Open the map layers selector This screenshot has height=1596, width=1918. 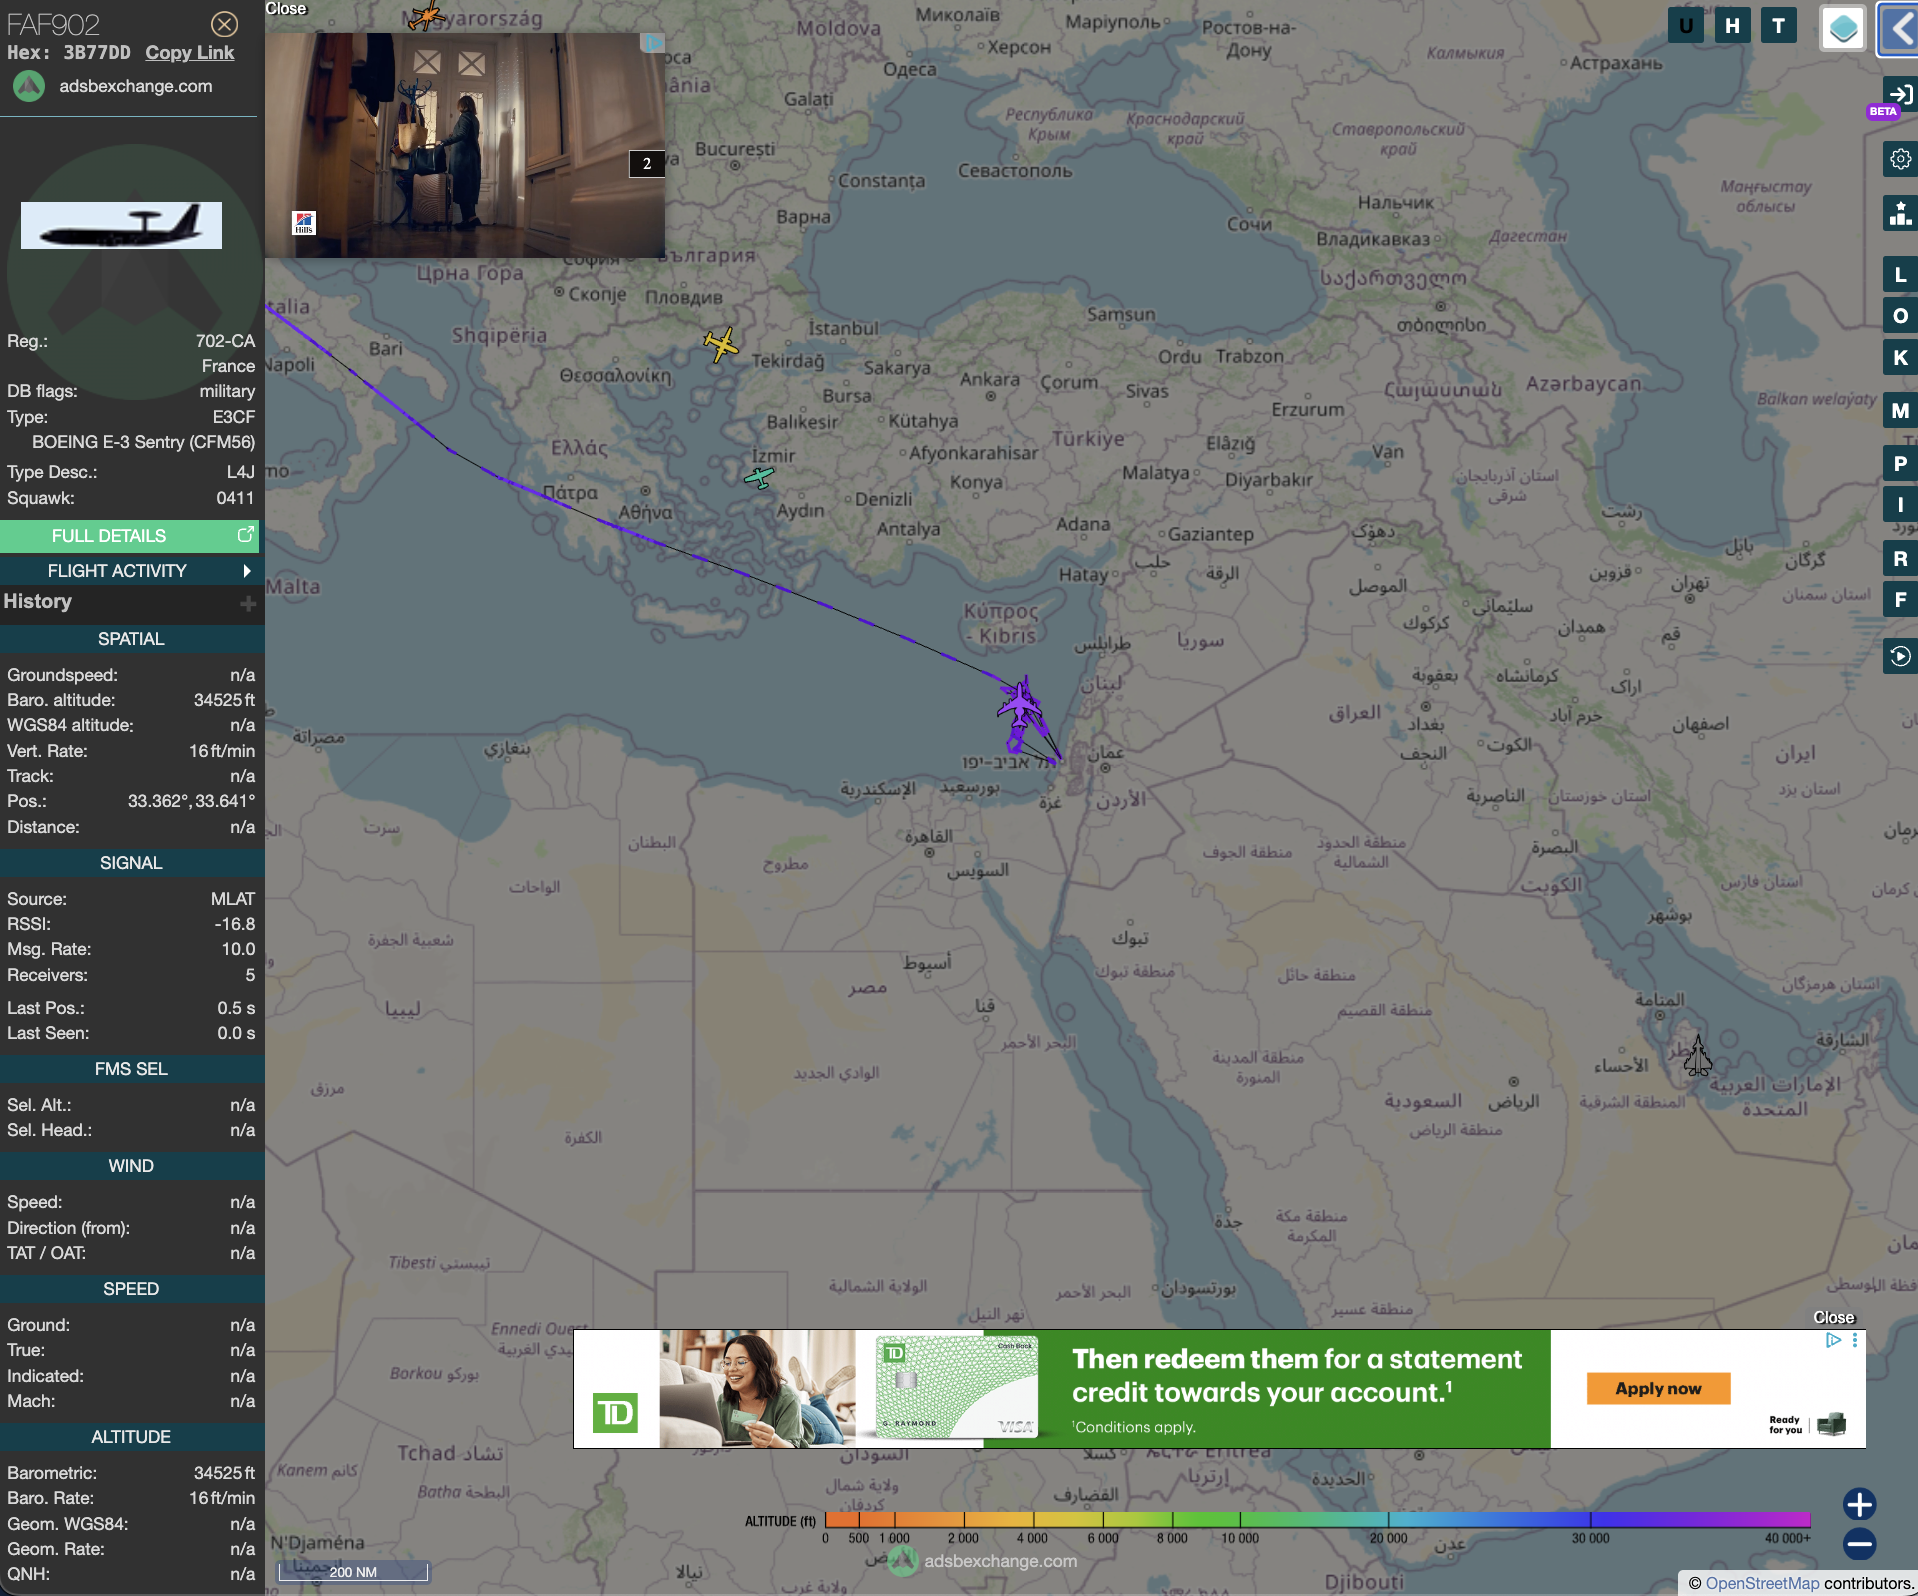point(1843,28)
